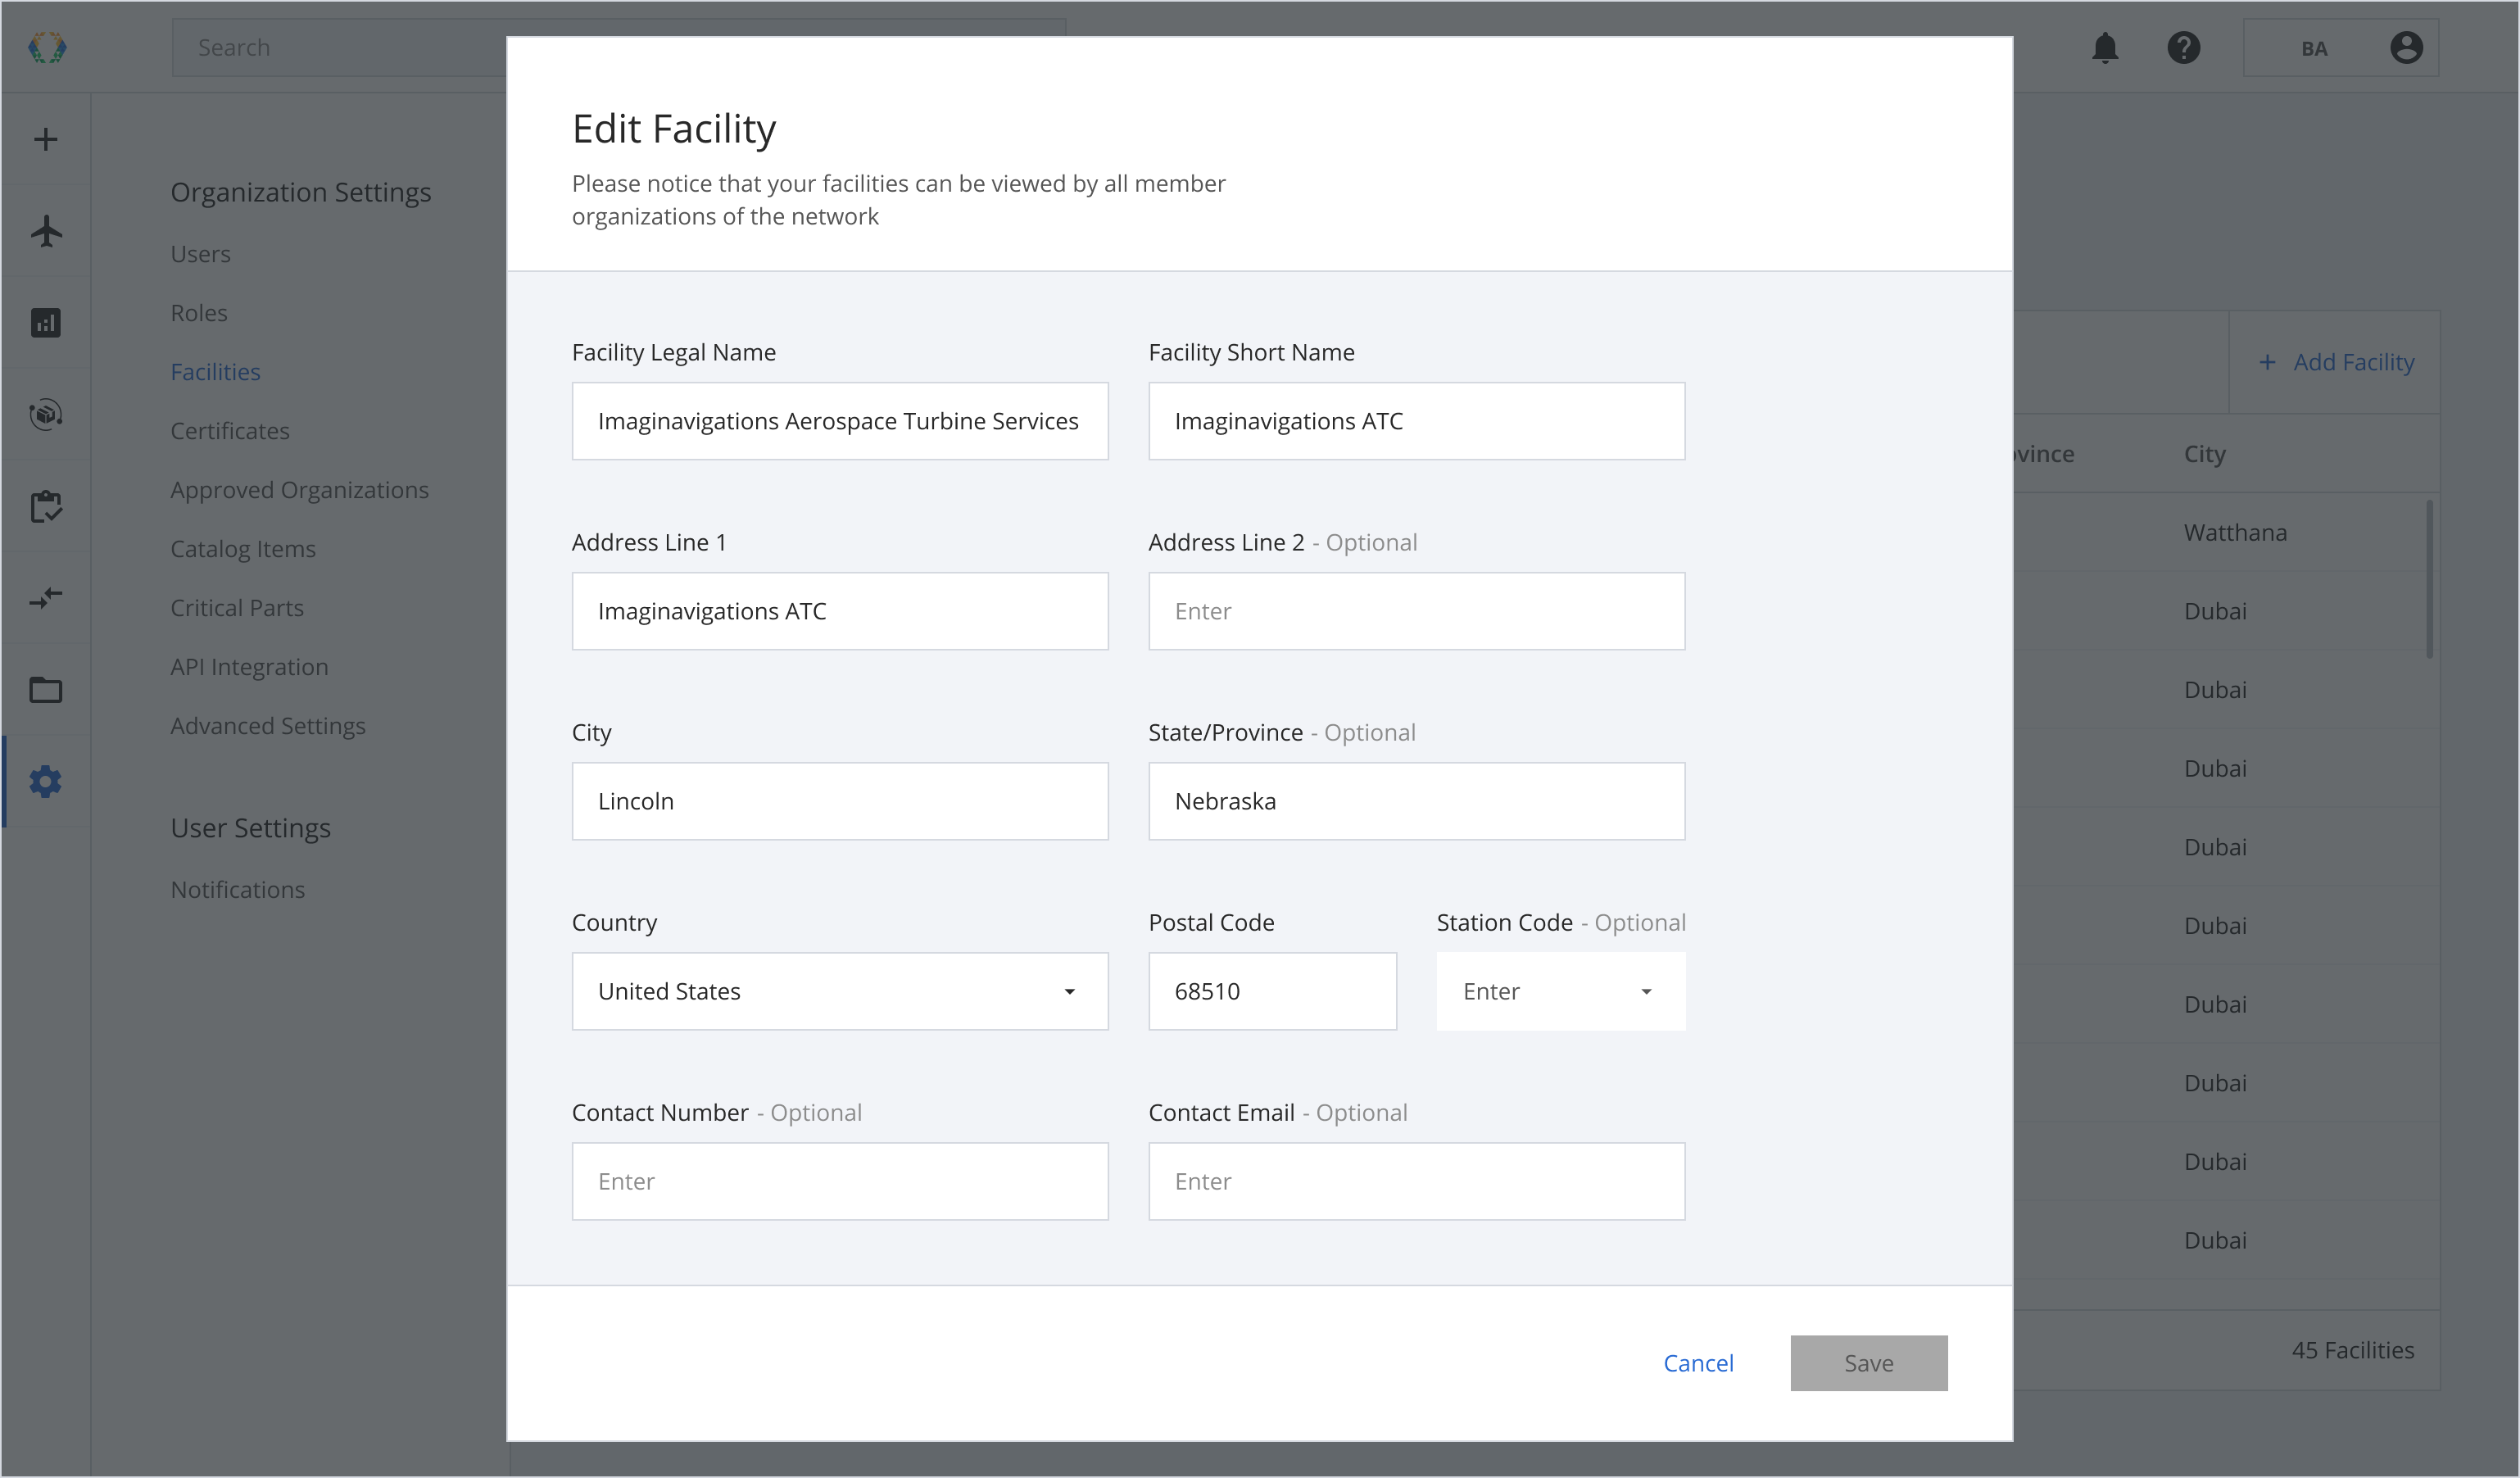Open Catalog Items settings

[x=243, y=549]
